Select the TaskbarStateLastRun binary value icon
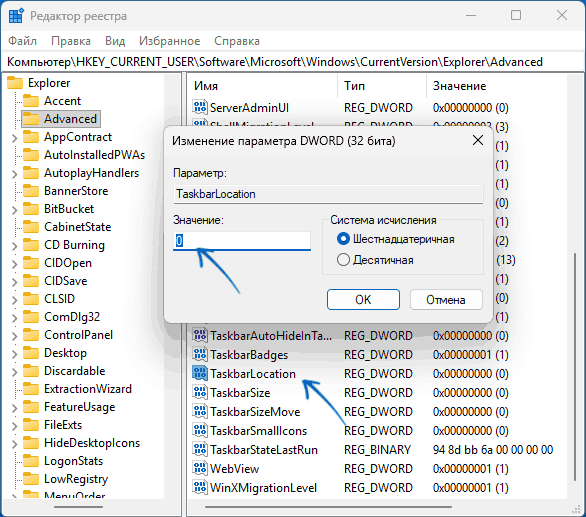This screenshot has width=586, height=517. [x=200, y=449]
